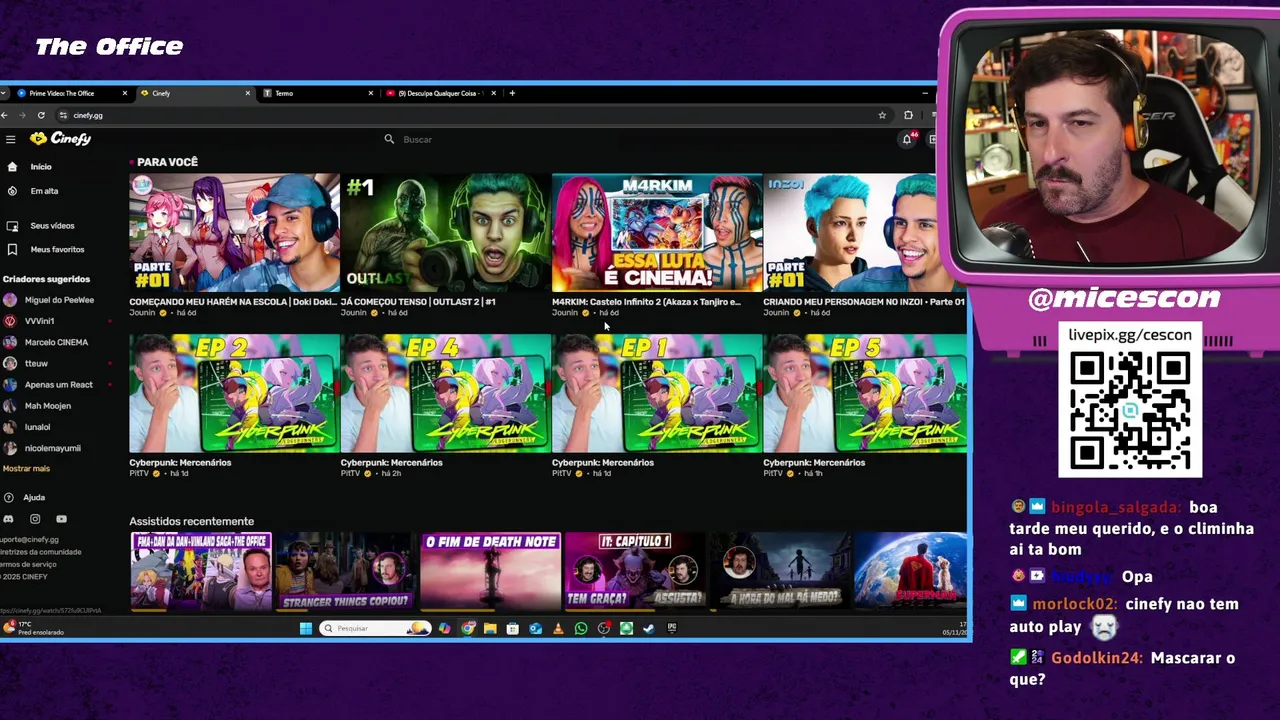Open Cyberpunk Mercenários EP 4 thumbnail

445,394
